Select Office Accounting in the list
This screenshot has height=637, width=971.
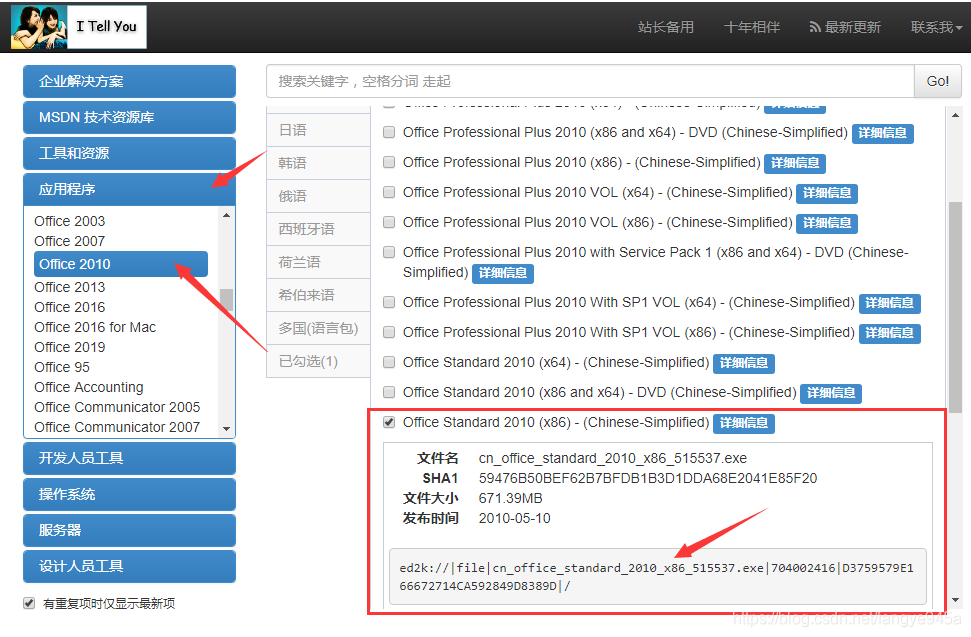pos(89,387)
